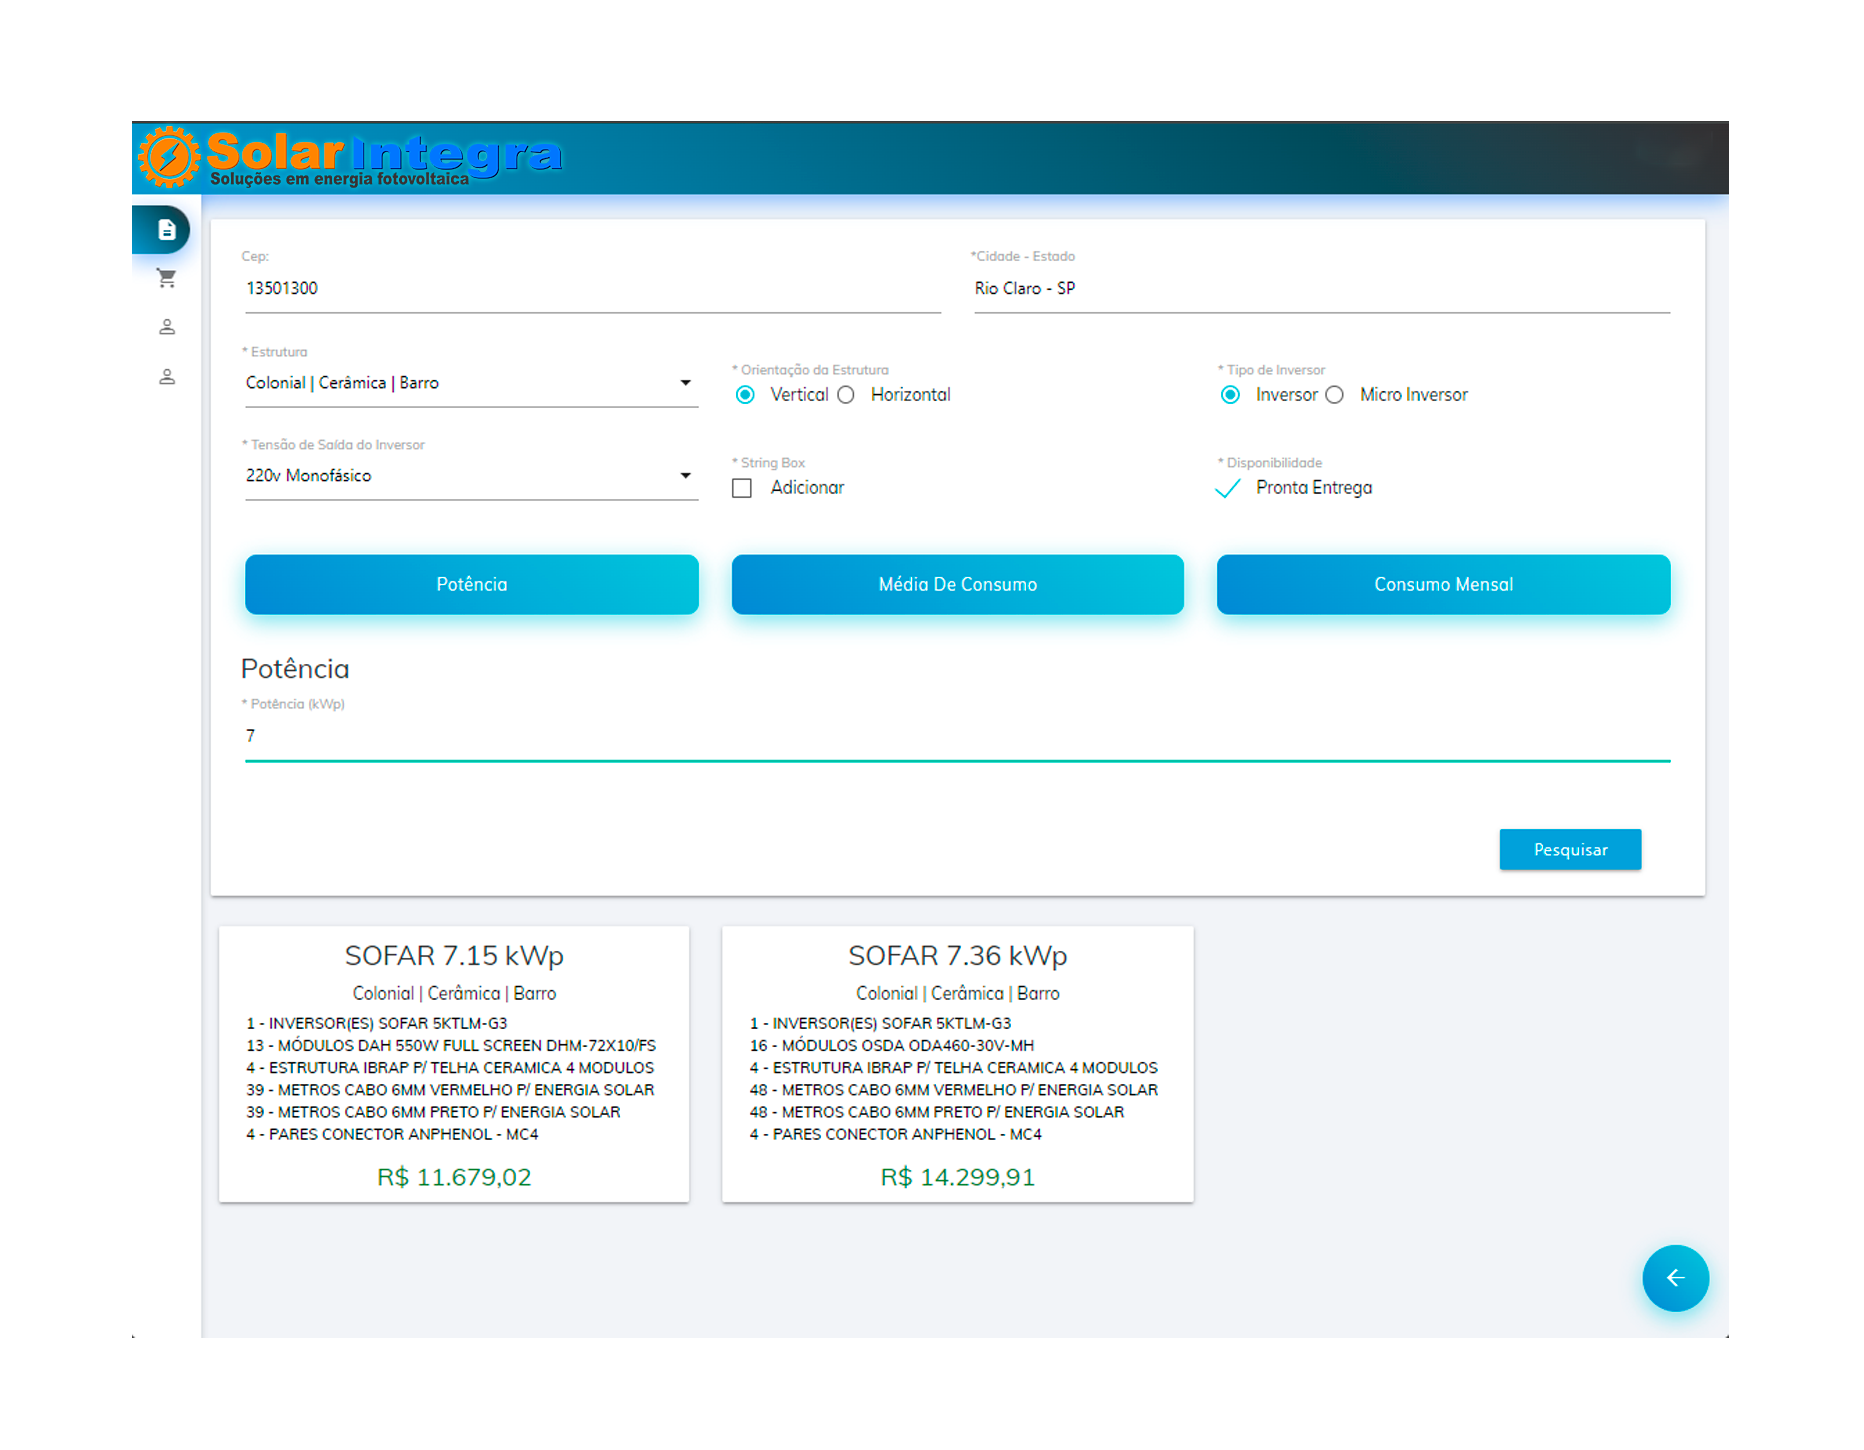Click the price R$ 11.679,02
The height and width of the screenshot is (1450, 1864).
[x=454, y=1177]
